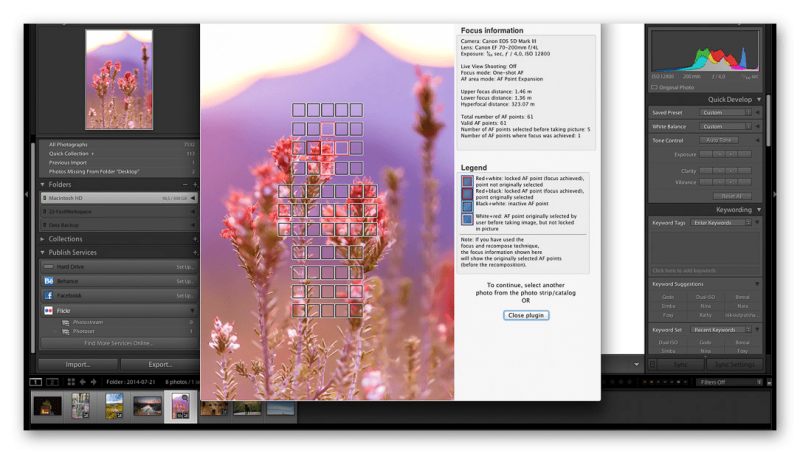
Task: Click the Import... button
Action: 78,364
